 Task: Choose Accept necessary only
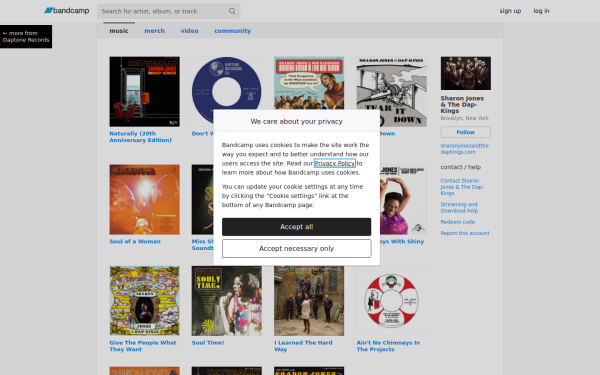(x=297, y=249)
